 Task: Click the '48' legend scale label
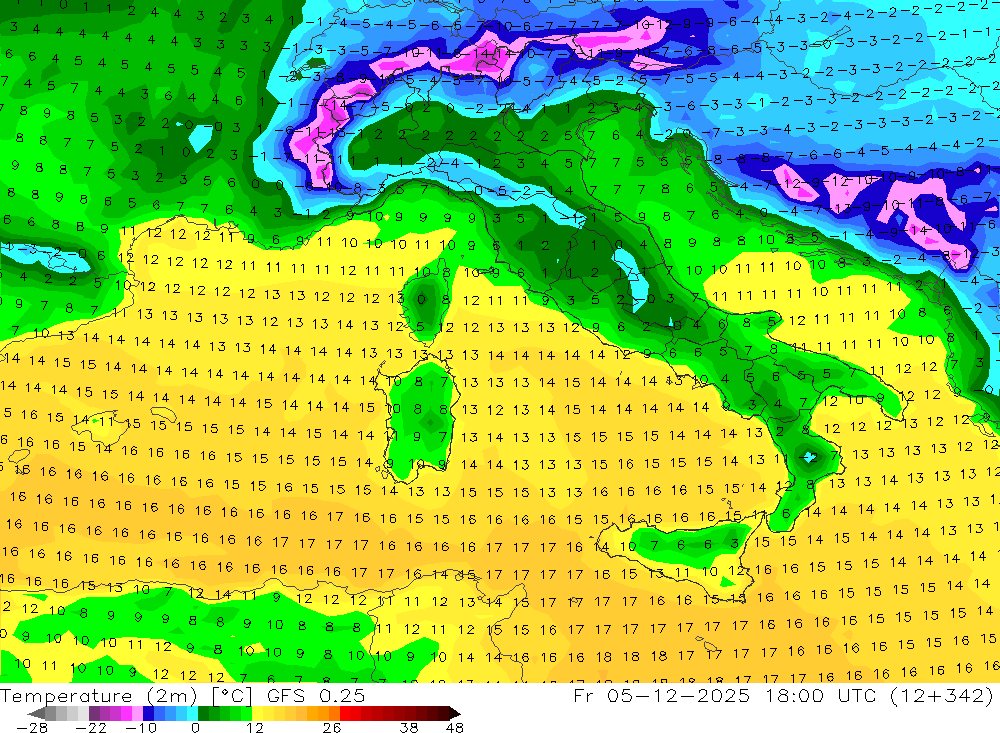[454, 727]
